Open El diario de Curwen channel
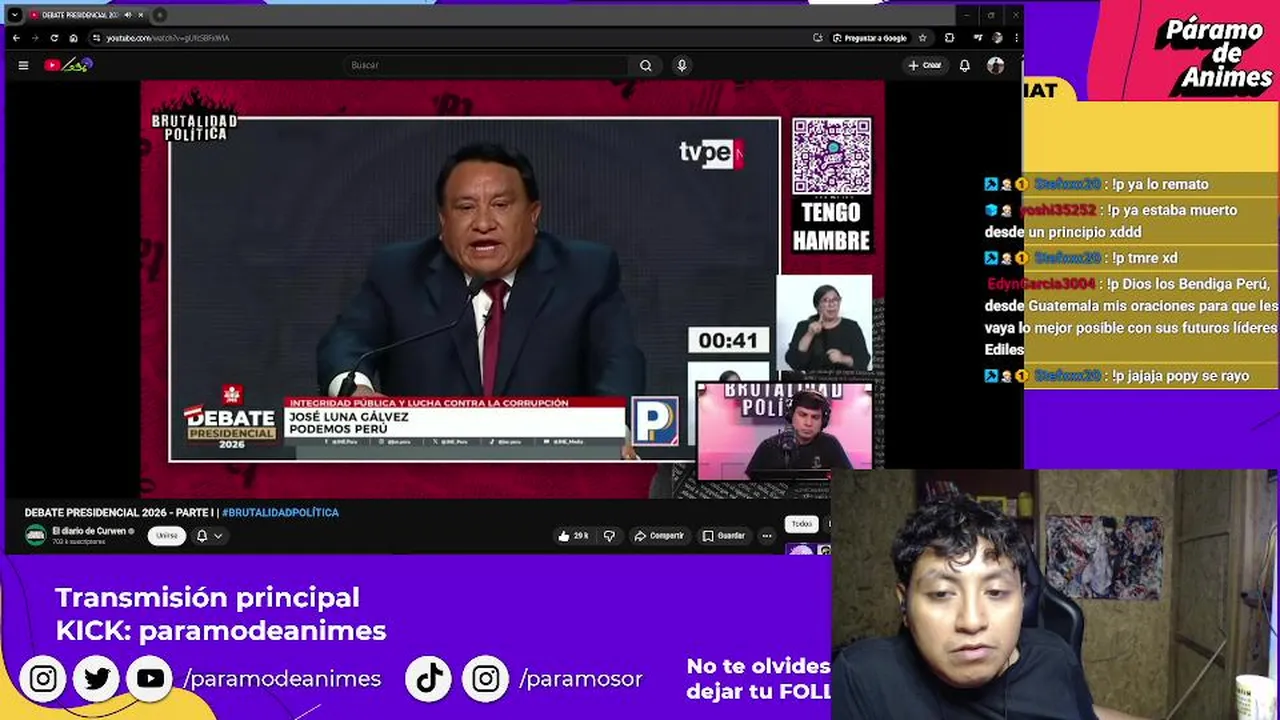This screenshot has height=720, width=1280. click(x=89, y=531)
